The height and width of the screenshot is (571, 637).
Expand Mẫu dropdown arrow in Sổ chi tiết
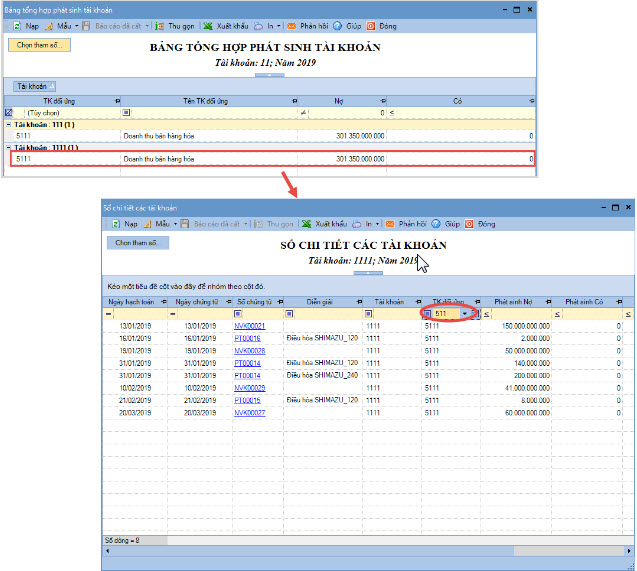coord(175,224)
